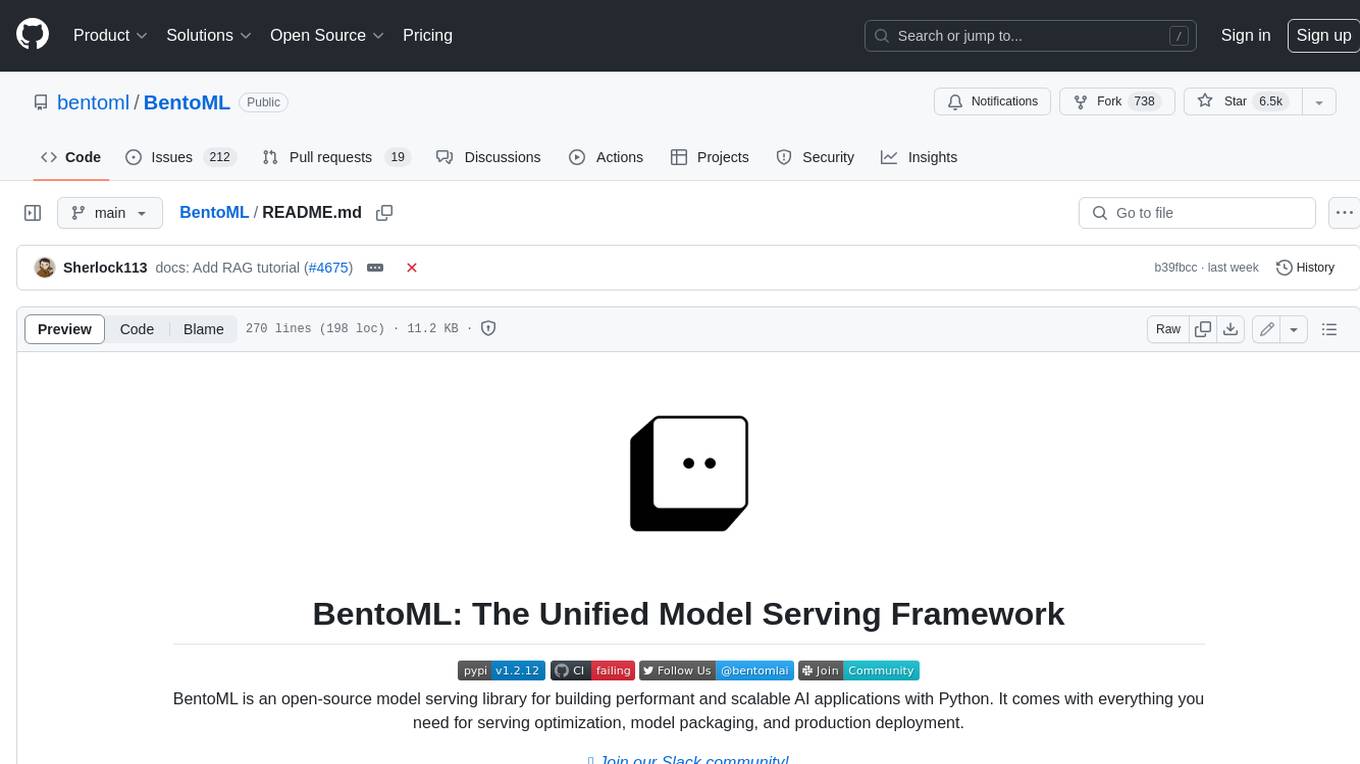Switch to the Actions tab
Image resolution: width=1360 pixels, height=764 pixels.
606,157
